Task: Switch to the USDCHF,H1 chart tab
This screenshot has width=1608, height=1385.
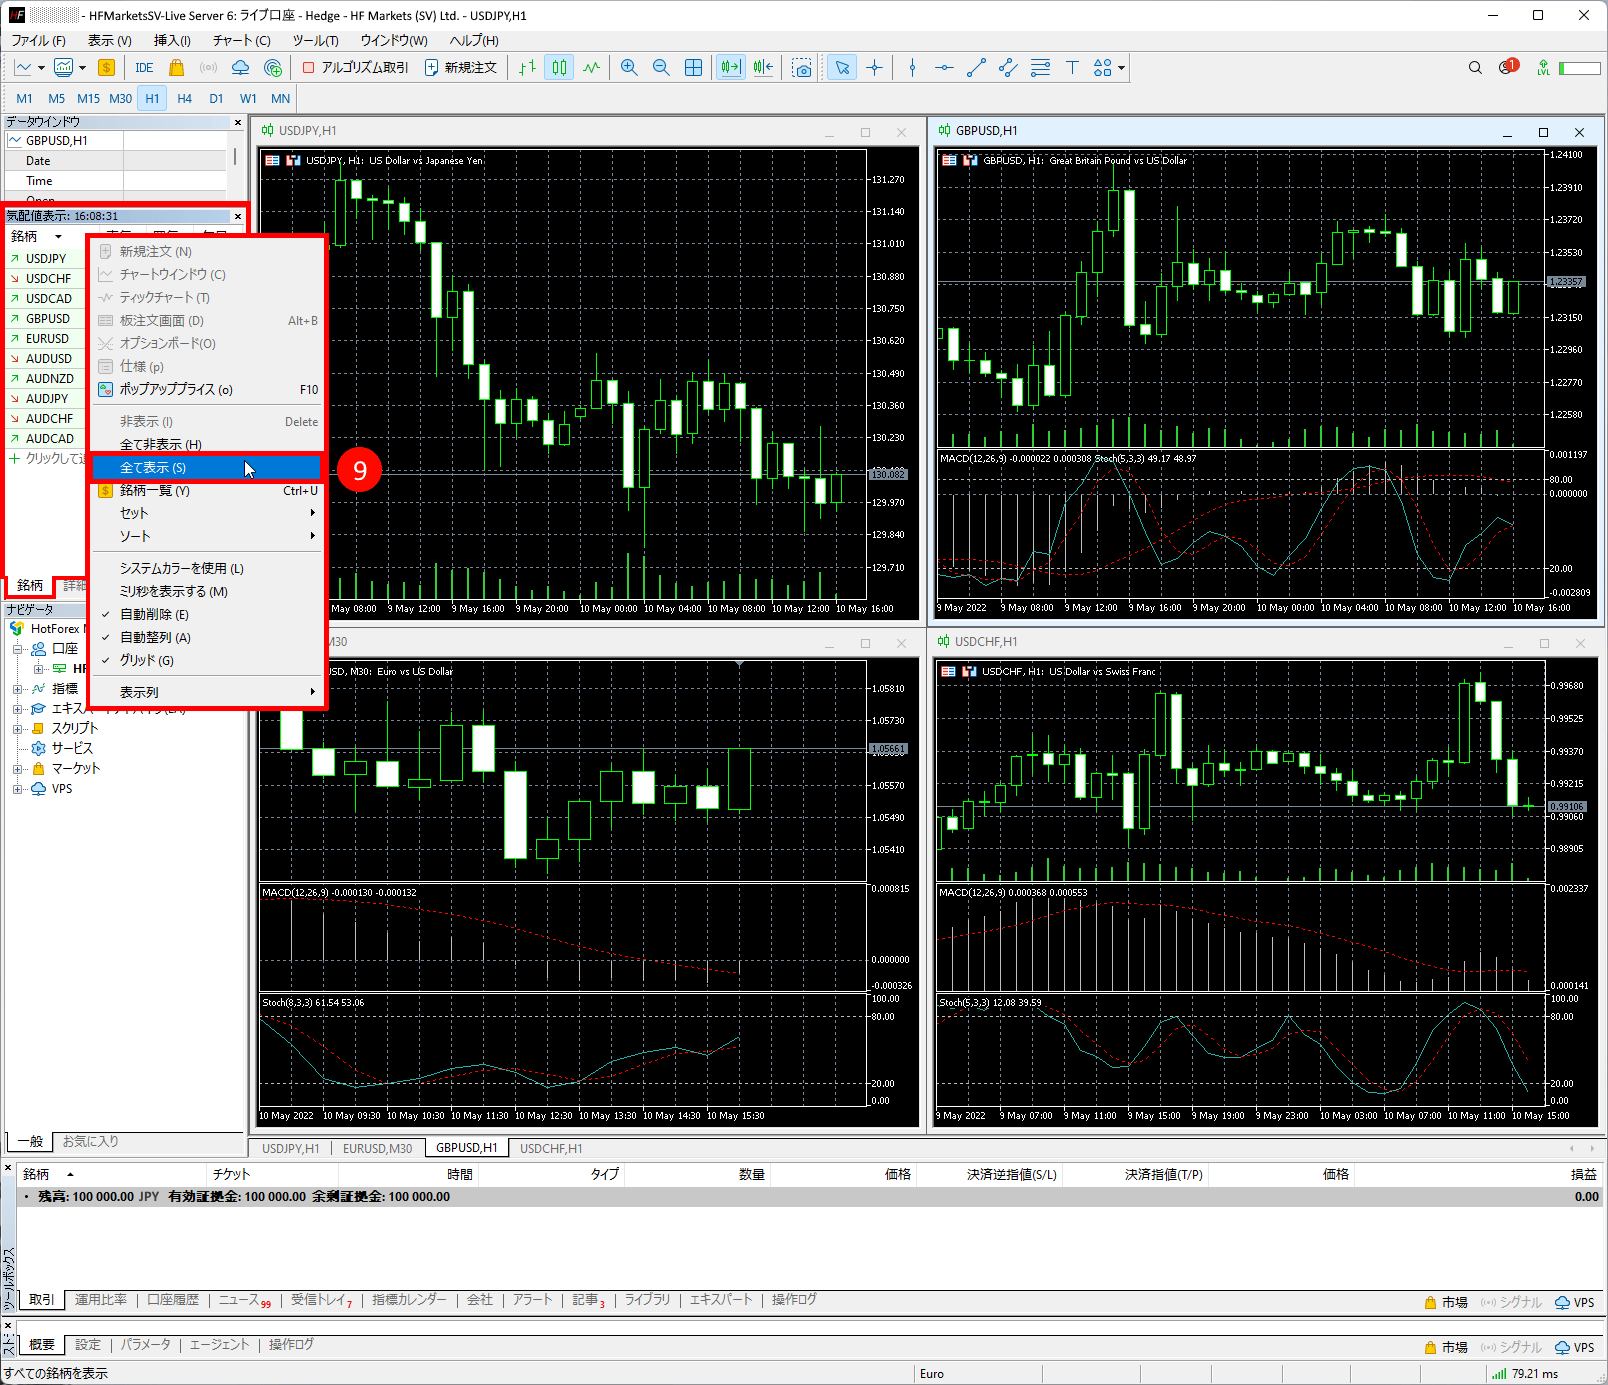Action: coord(551,1148)
